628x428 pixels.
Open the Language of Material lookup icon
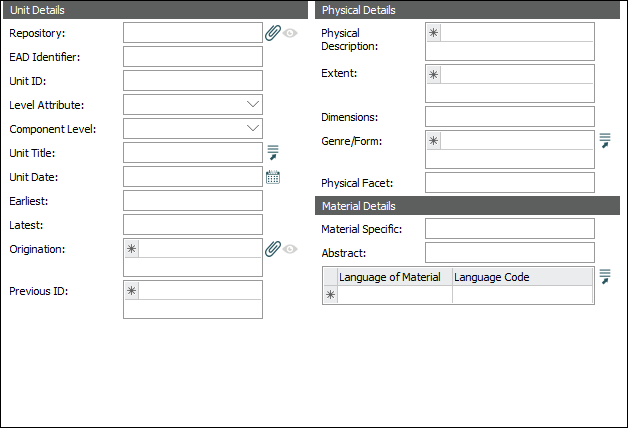click(x=605, y=277)
